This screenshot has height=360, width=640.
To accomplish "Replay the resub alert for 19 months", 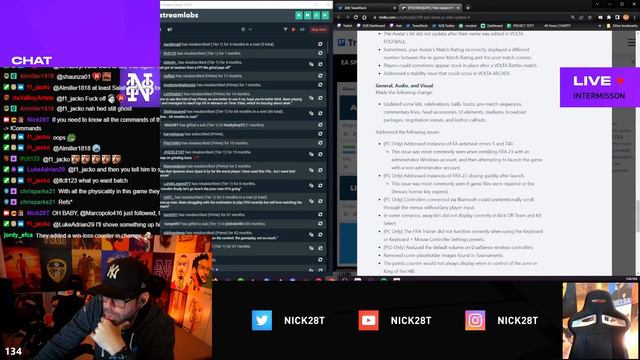I will [320, 154].
